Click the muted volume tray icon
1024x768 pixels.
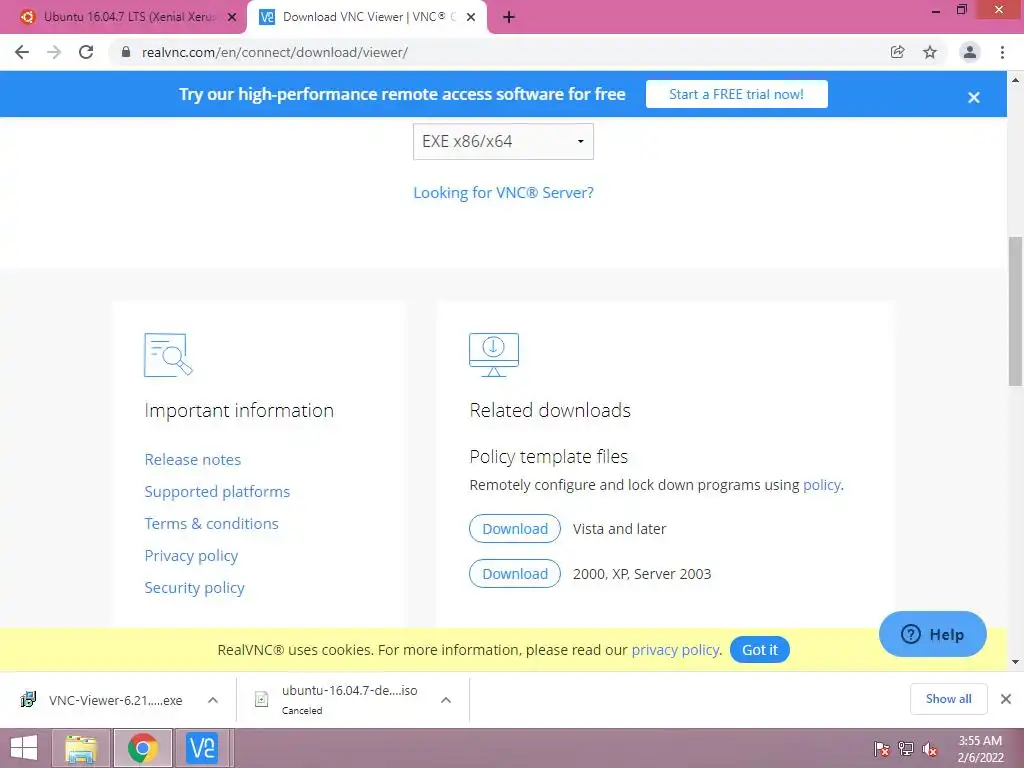930,749
